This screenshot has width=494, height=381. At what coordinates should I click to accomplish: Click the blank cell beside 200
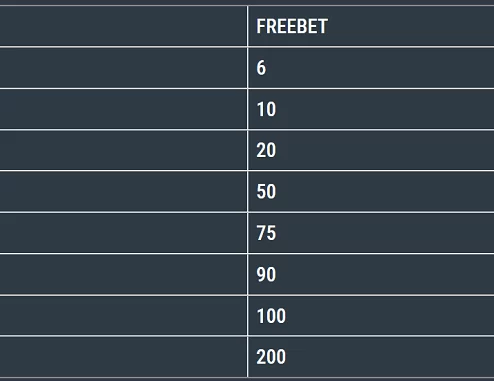tap(123, 357)
